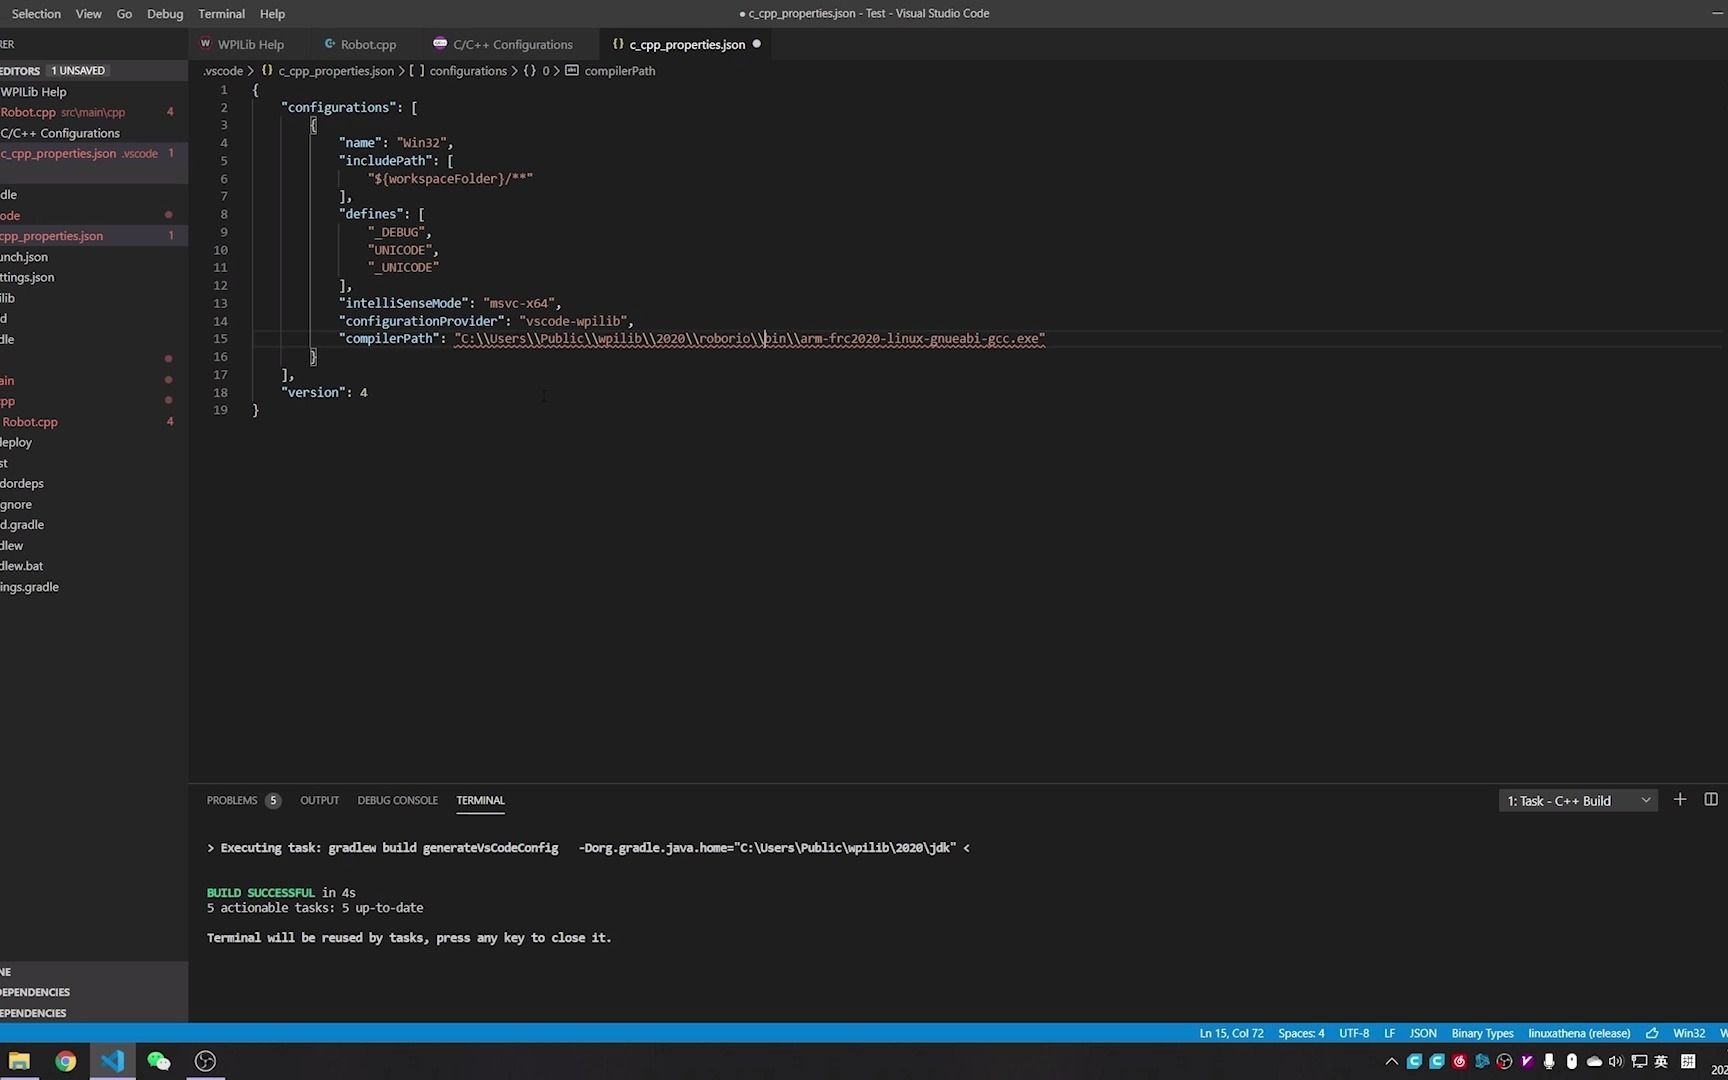The height and width of the screenshot is (1080, 1728).
Task: Open the volume control tray icon
Action: point(1616,1061)
